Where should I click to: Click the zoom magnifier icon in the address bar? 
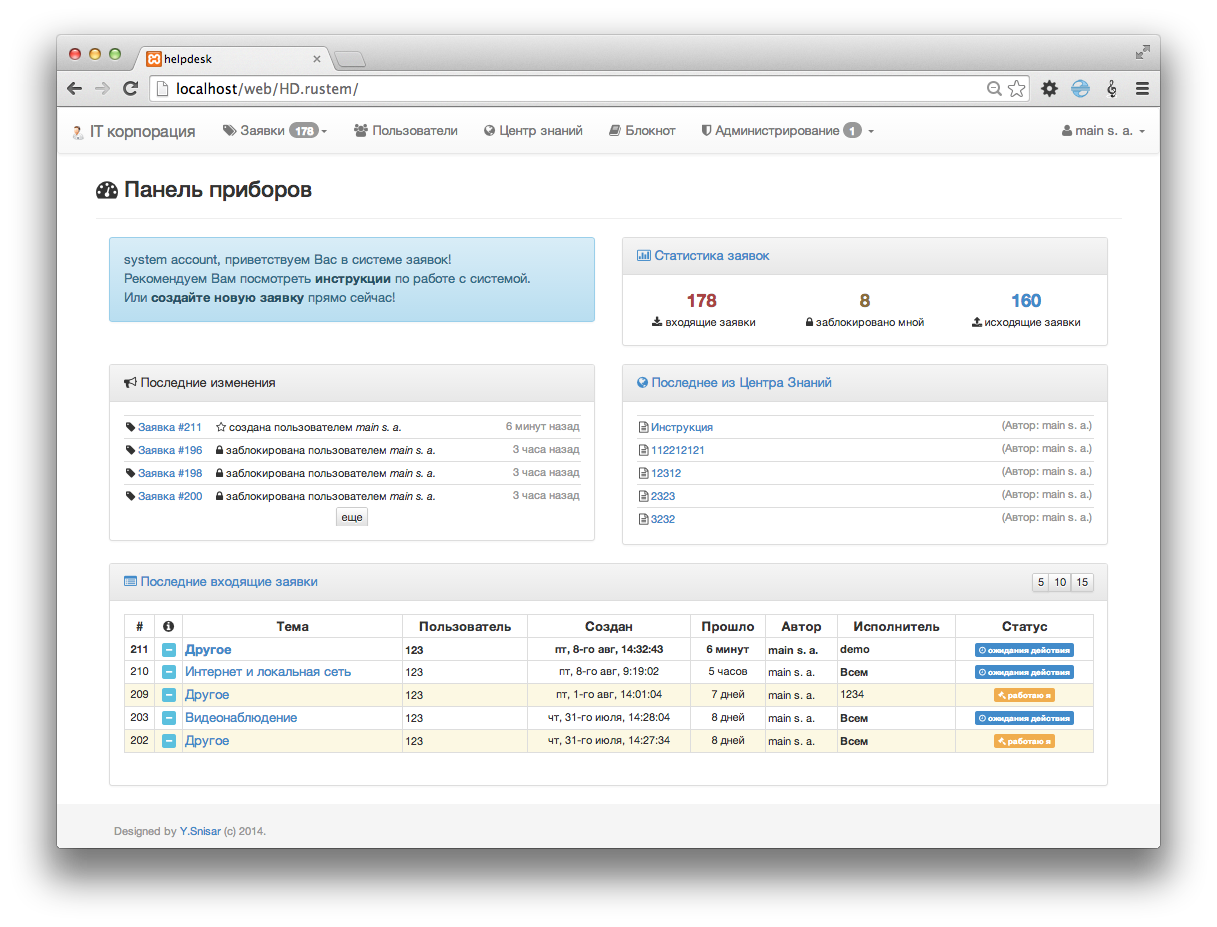(x=994, y=89)
